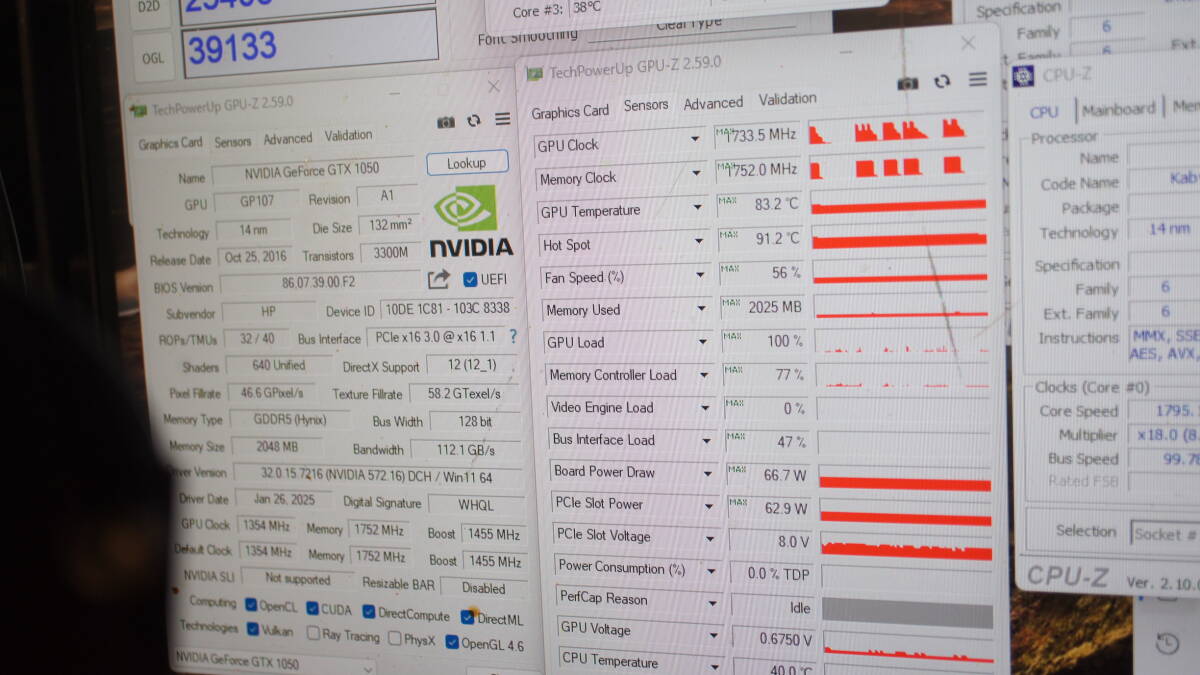Viewport: 1200px width, 675px height.
Task: Click the GPU-Z app icon in left window title bar
Action: (x=138, y=110)
